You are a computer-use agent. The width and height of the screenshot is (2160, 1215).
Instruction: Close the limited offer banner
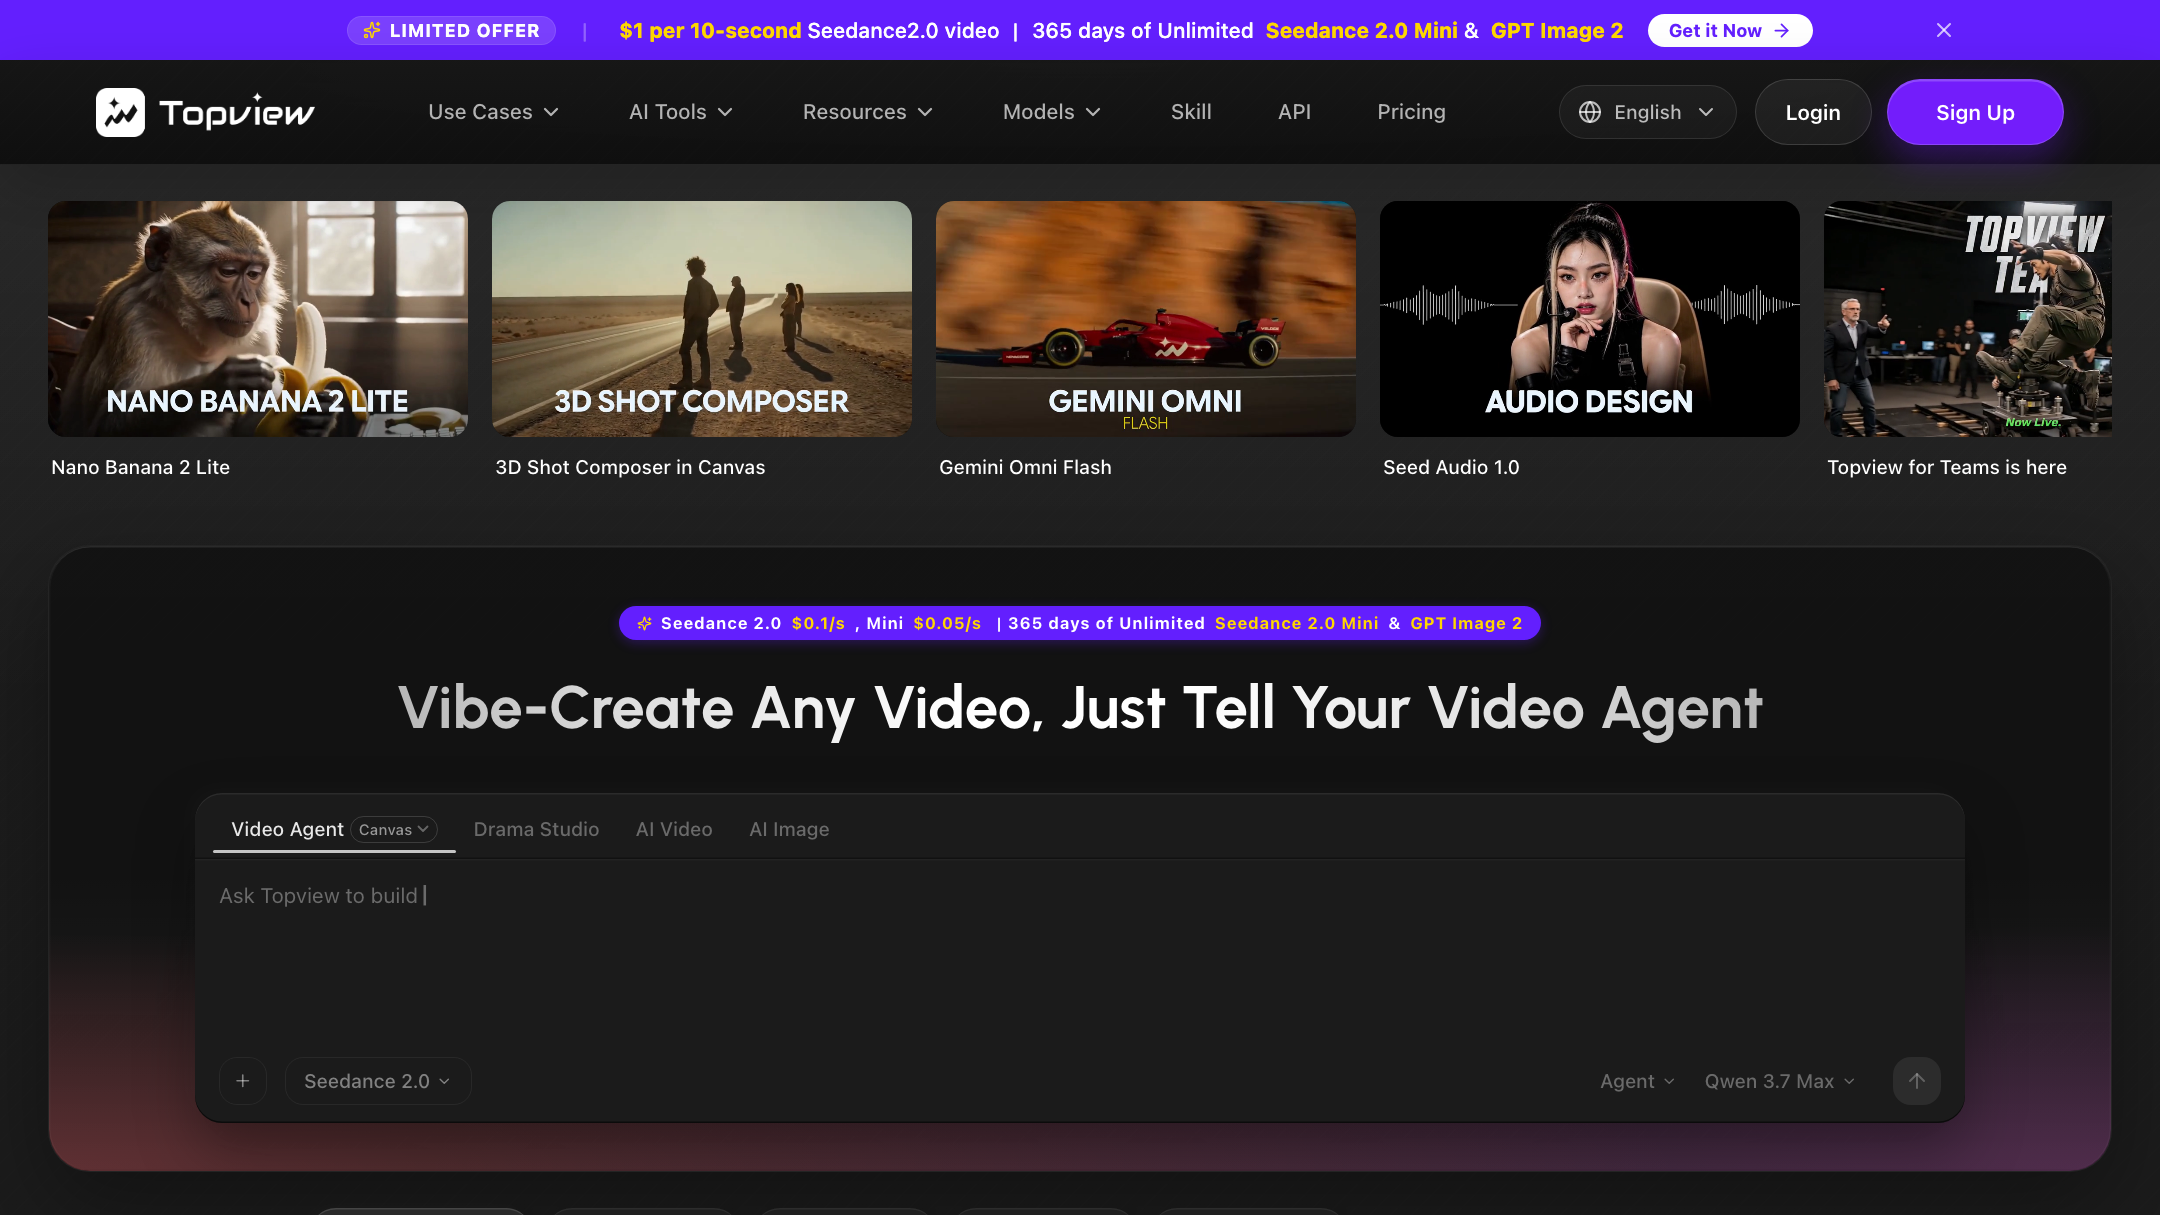[1944, 30]
